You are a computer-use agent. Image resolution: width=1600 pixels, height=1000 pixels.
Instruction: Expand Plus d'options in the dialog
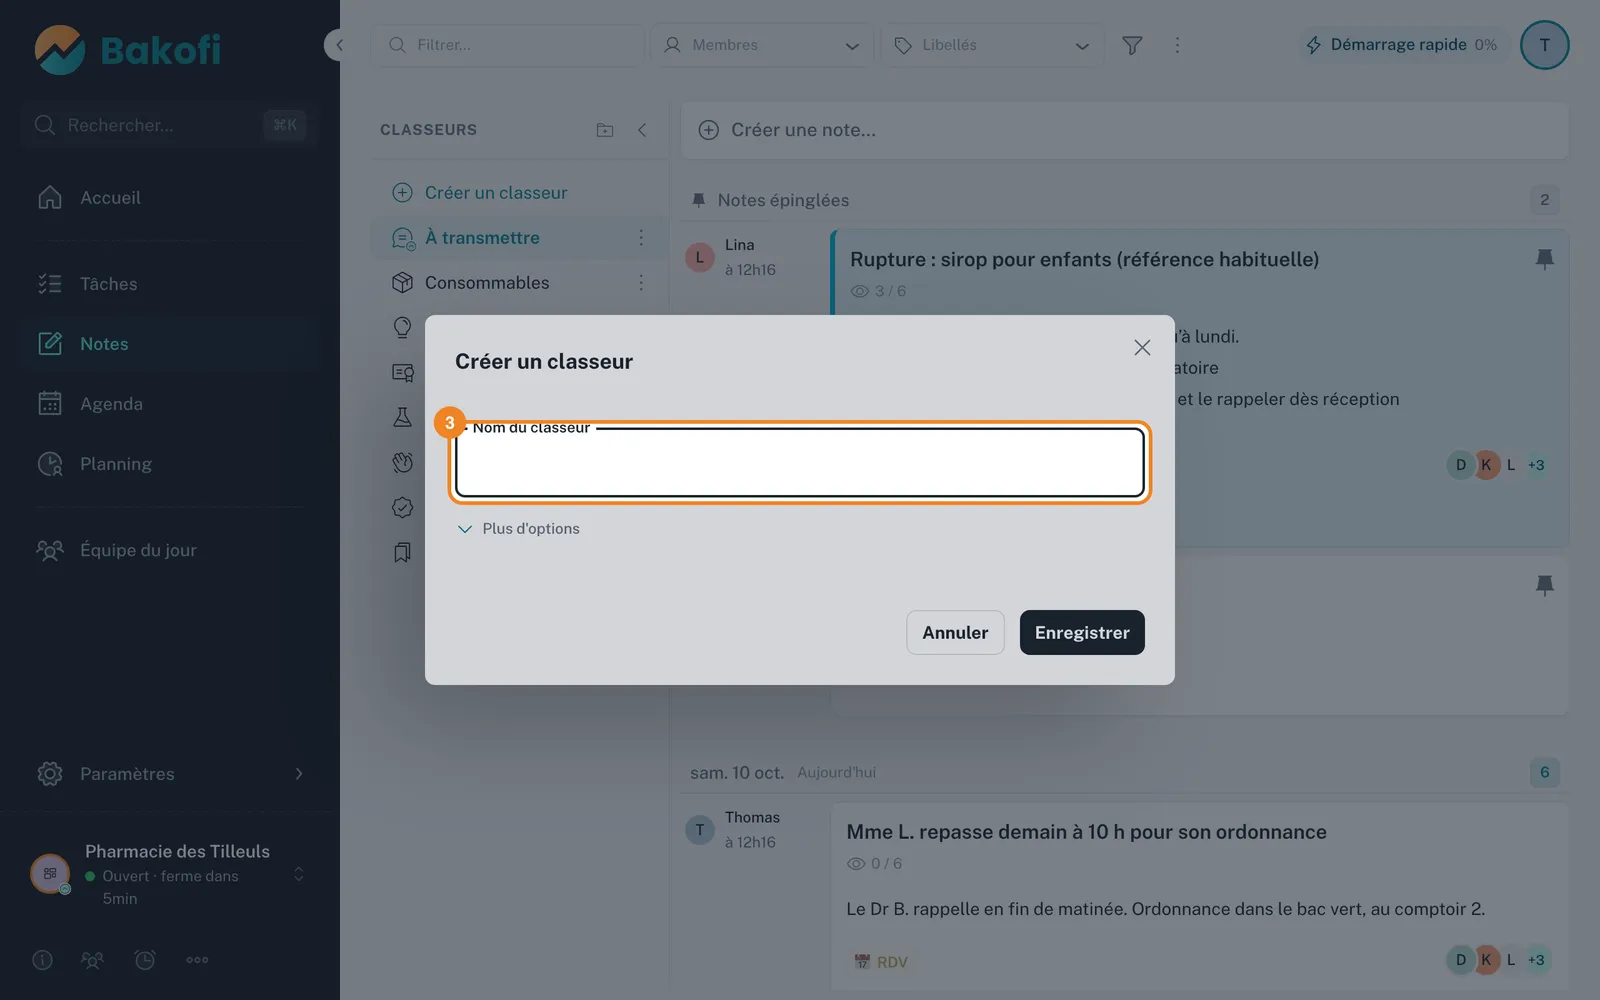(x=519, y=529)
